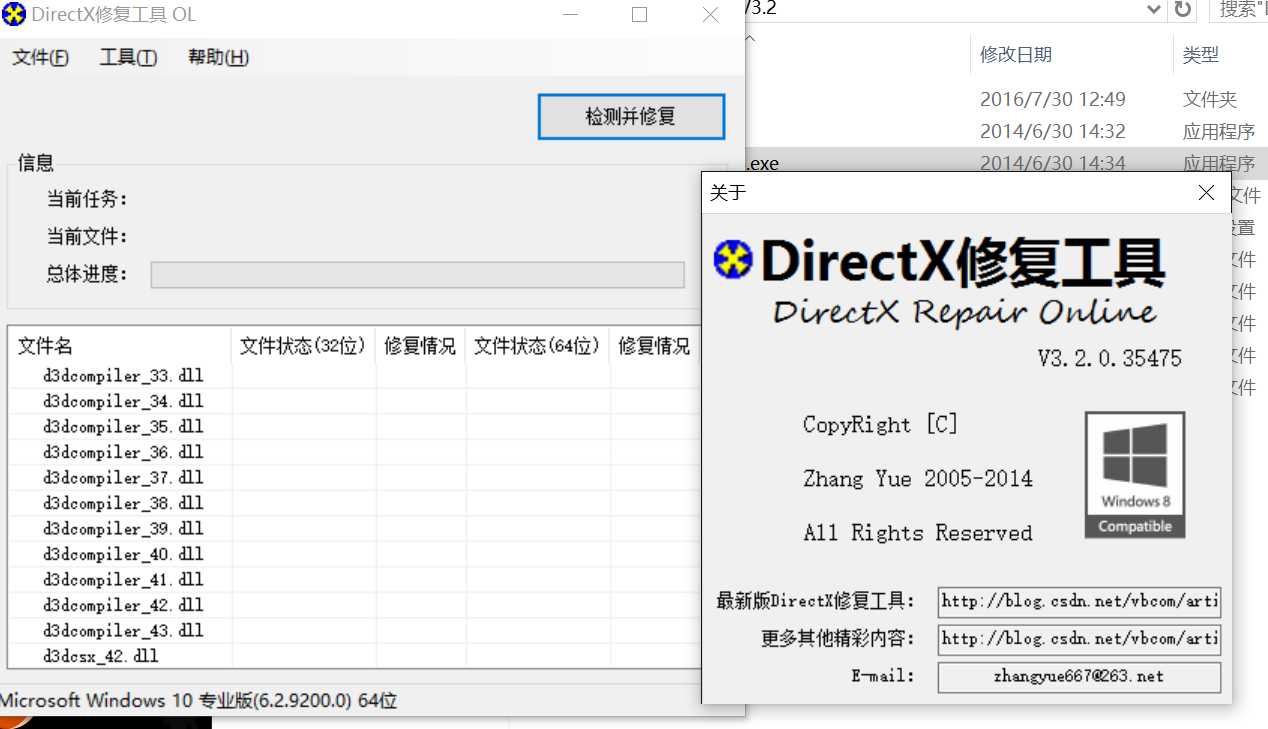This screenshot has width=1268, height=729.
Task: Select row d3dcompiler_34.dll
Action: point(355,401)
